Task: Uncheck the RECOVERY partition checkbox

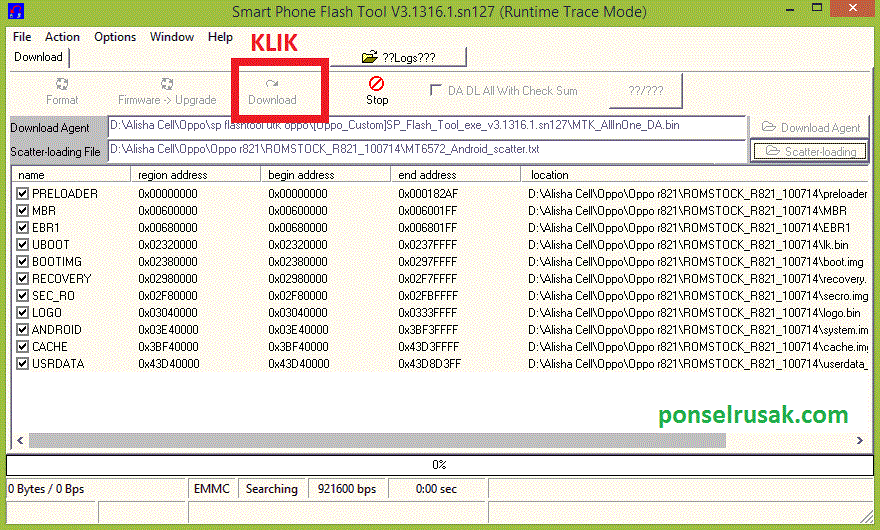Action: [22, 278]
